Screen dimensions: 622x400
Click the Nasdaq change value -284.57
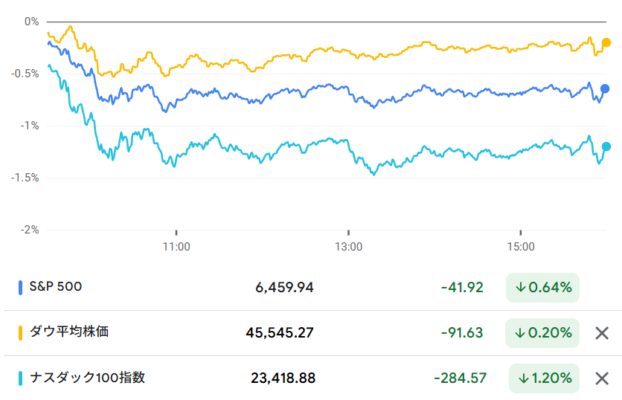460,378
